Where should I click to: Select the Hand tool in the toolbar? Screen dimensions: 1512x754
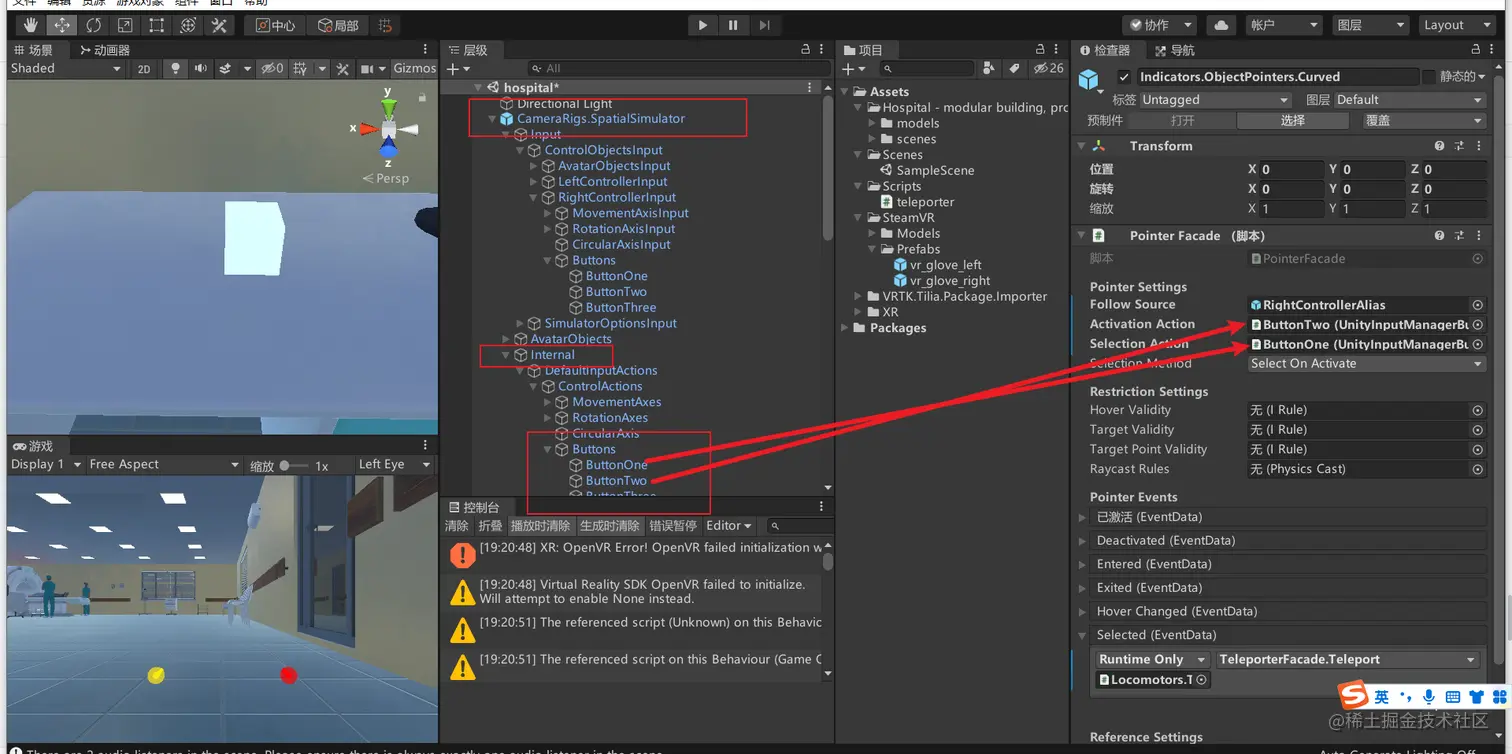[x=30, y=25]
